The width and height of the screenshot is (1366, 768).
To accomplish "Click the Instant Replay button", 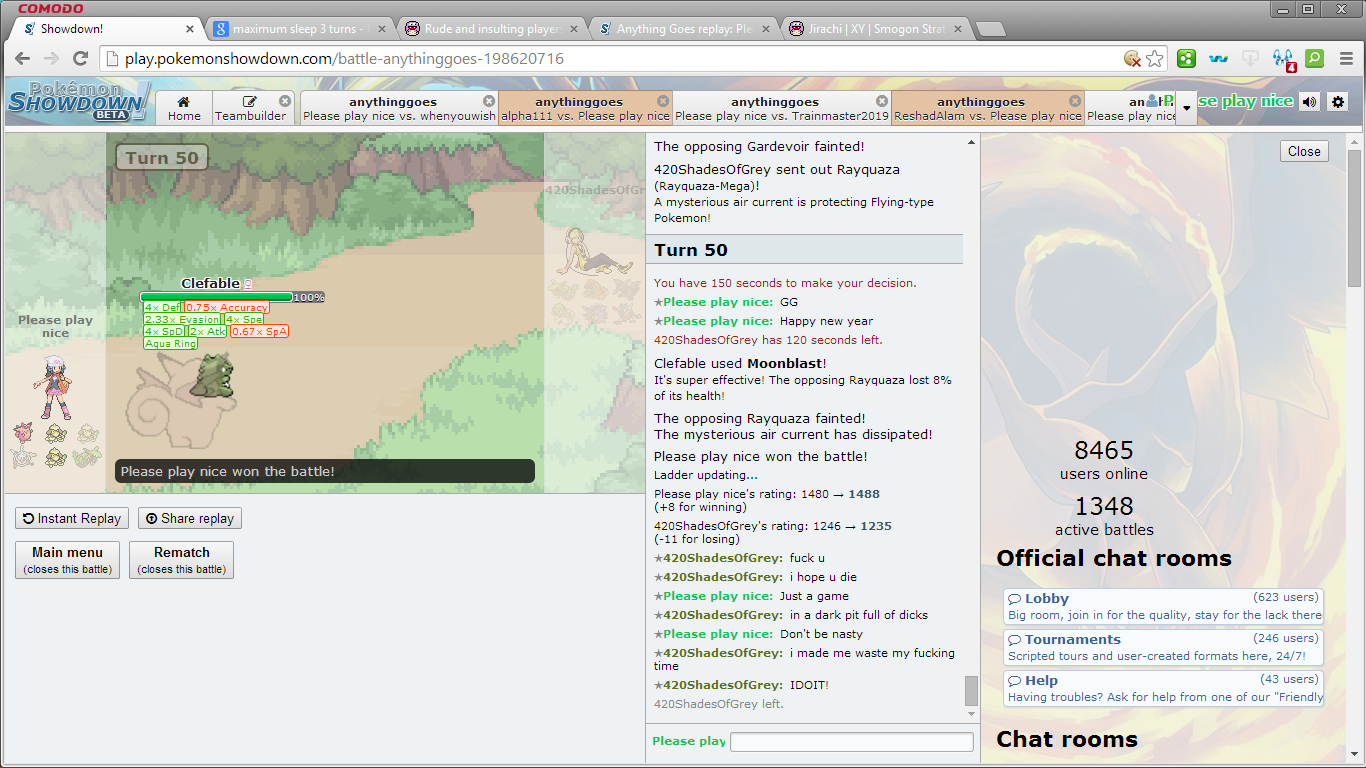I will (x=72, y=518).
